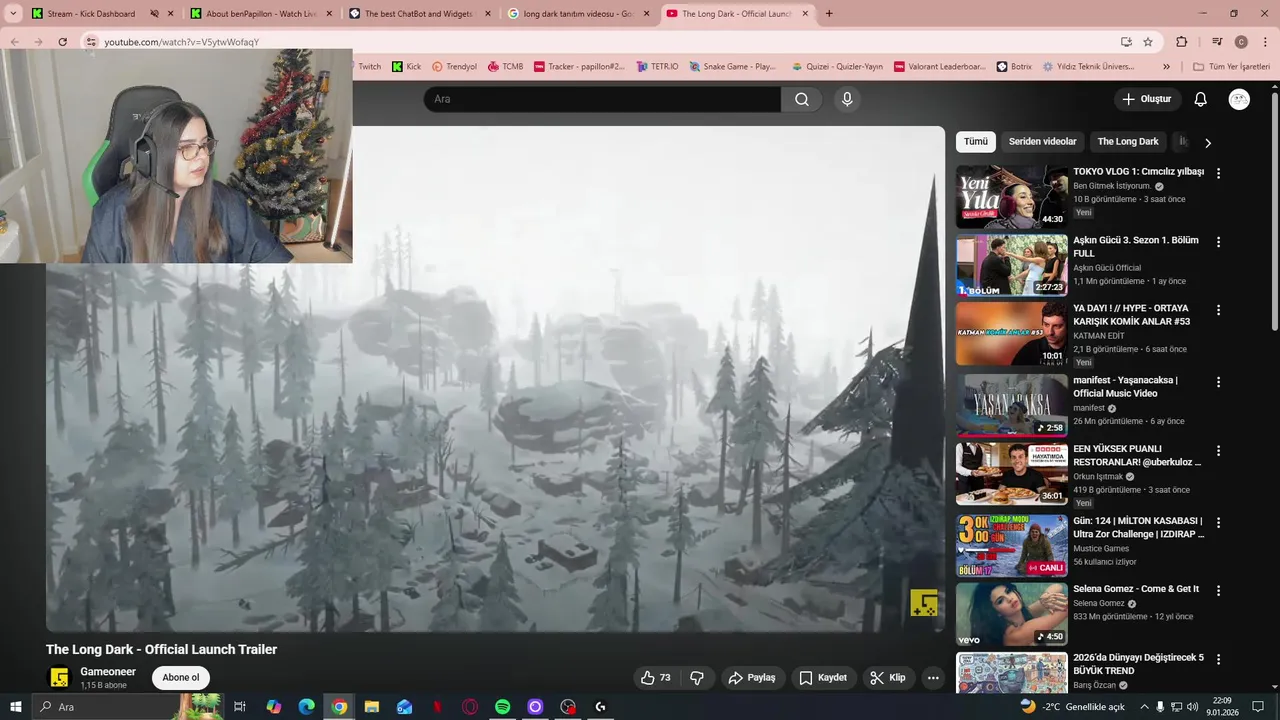1280x720 pixels.
Task: Open options for Aşkın Gücü video
Action: click(x=1218, y=242)
